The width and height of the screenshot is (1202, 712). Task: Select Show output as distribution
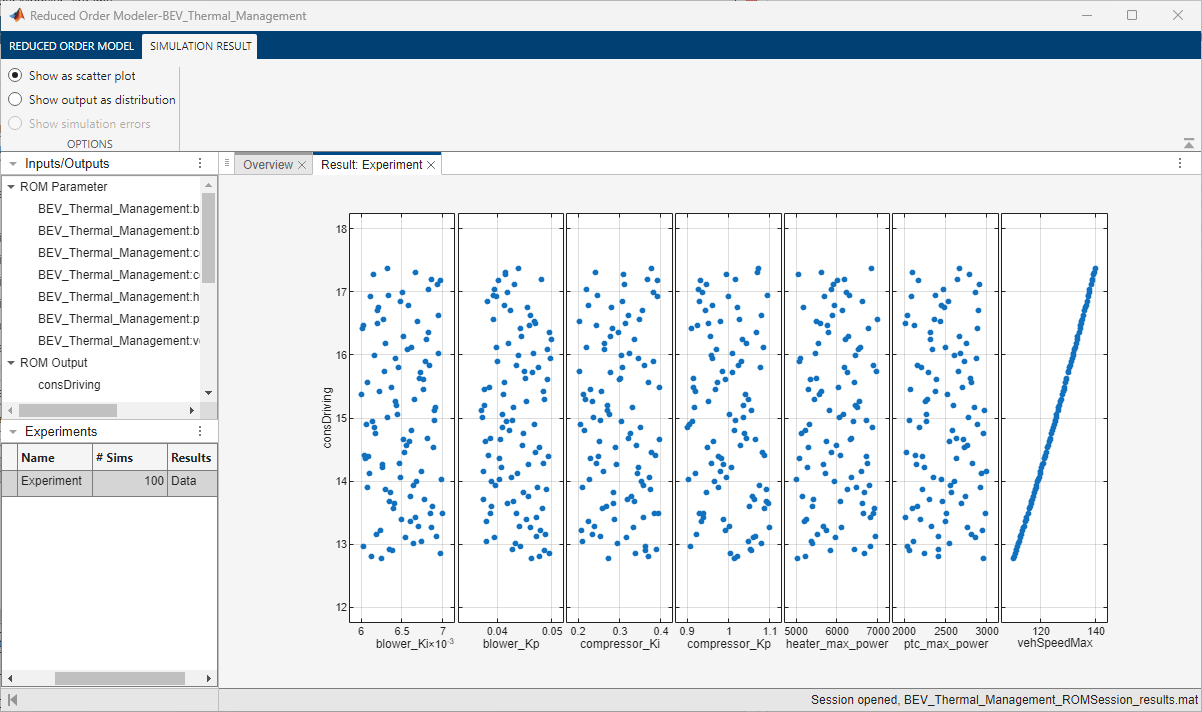[x=15, y=99]
